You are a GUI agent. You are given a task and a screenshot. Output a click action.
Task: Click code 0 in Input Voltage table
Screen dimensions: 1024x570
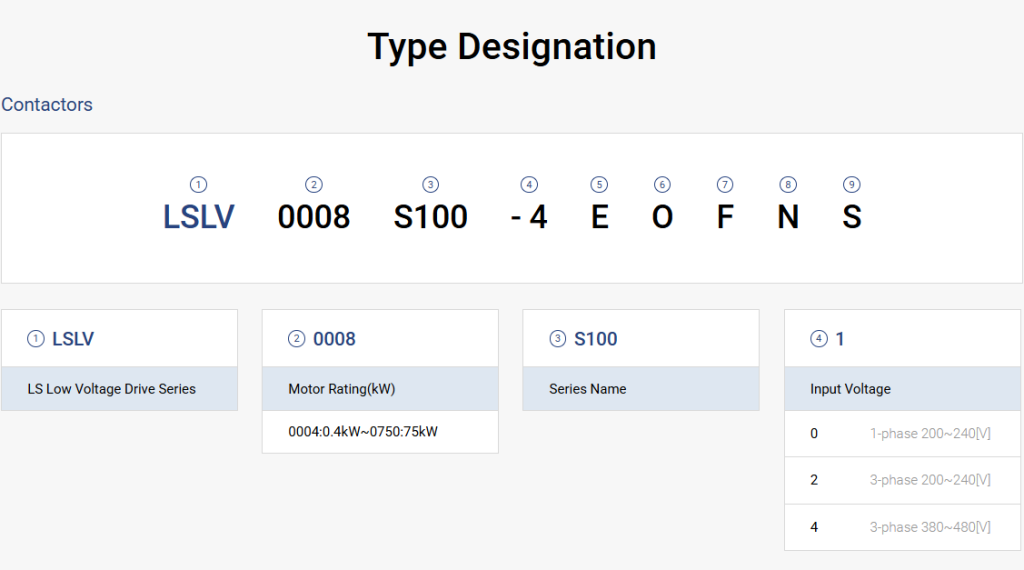(x=814, y=434)
